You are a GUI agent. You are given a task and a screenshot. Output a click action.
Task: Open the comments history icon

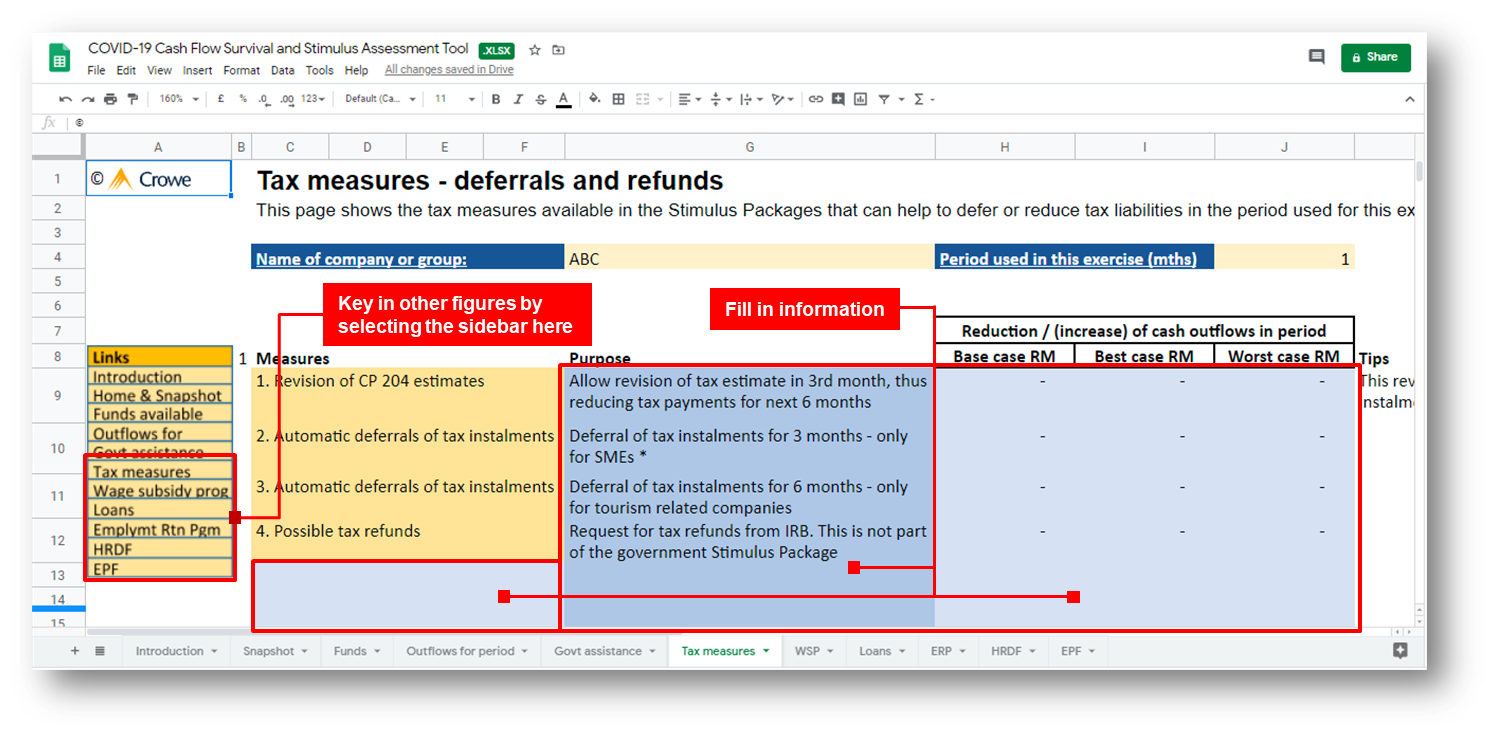pyautogui.click(x=1316, y=57)
